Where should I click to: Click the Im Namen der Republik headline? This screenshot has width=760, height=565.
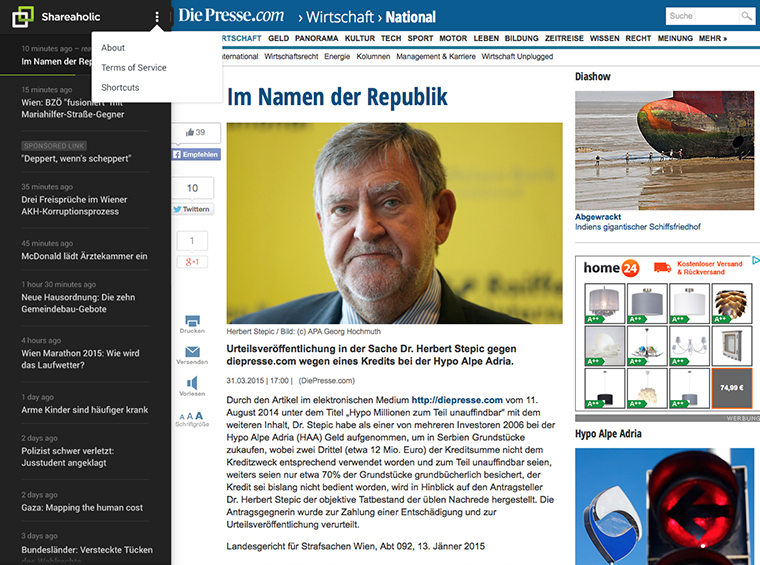[x=337, y=97]
